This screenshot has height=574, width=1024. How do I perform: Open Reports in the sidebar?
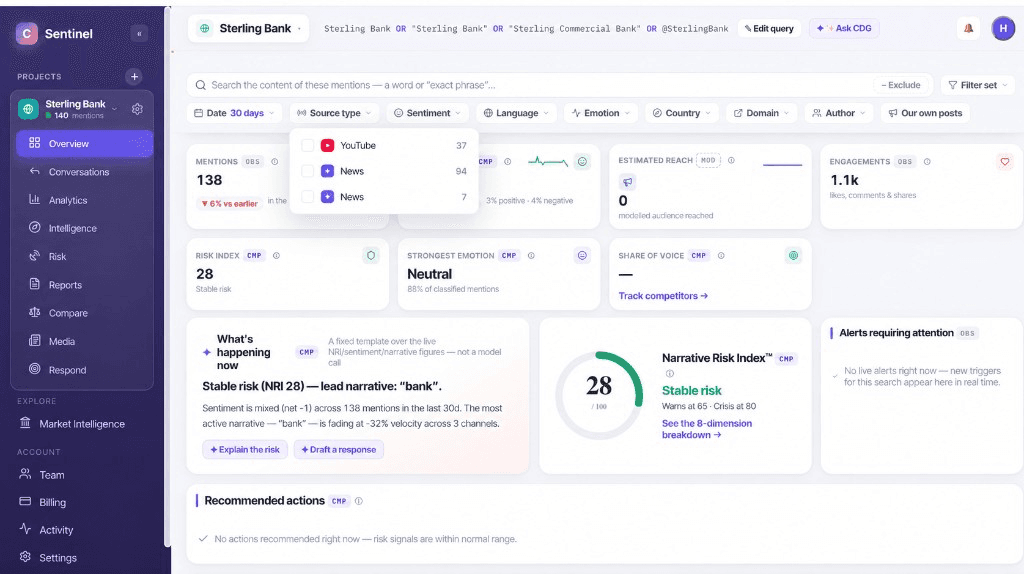coord(85,285)
